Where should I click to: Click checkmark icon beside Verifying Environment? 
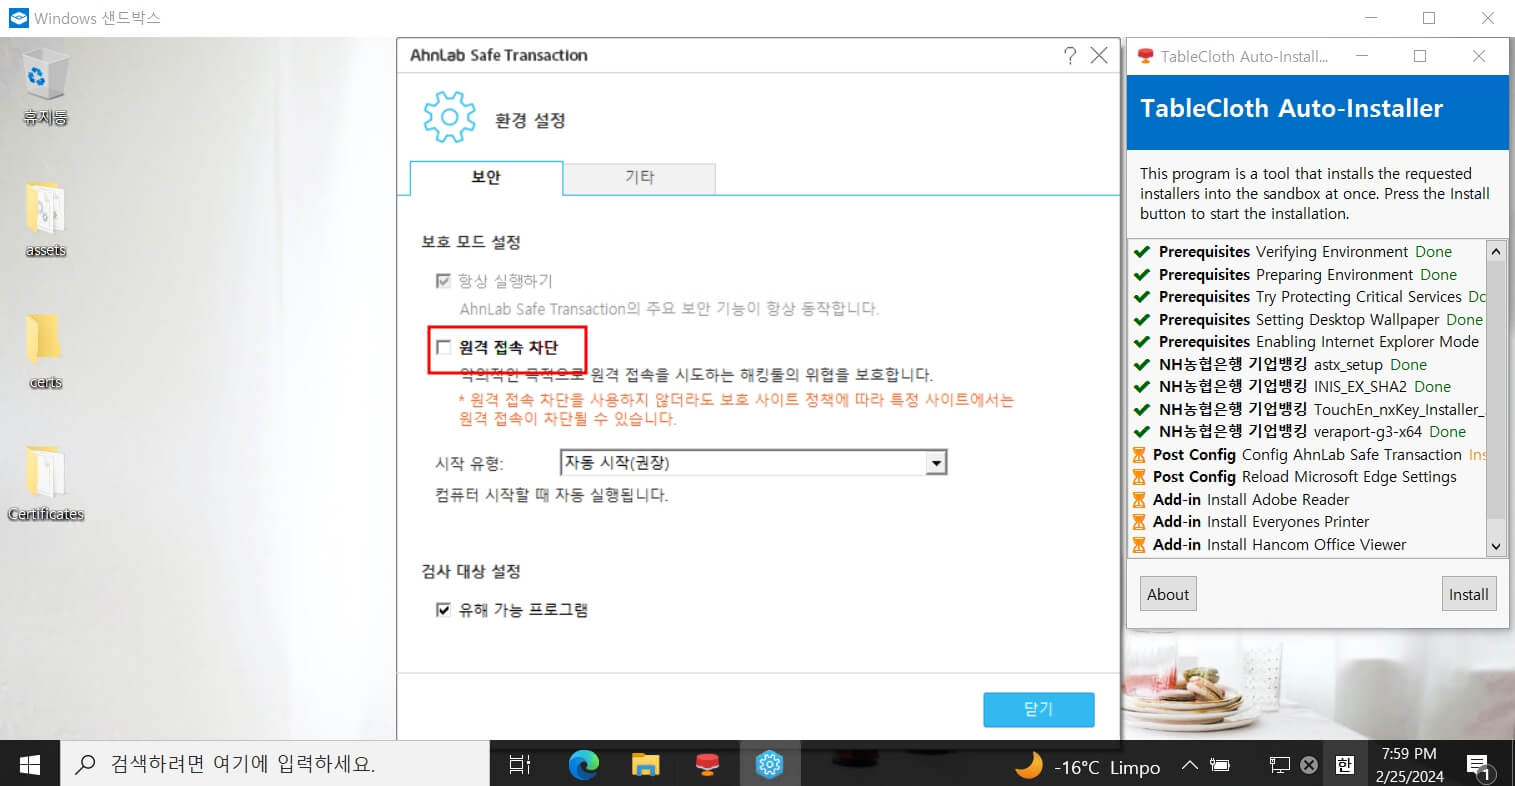click(1142, 252)
